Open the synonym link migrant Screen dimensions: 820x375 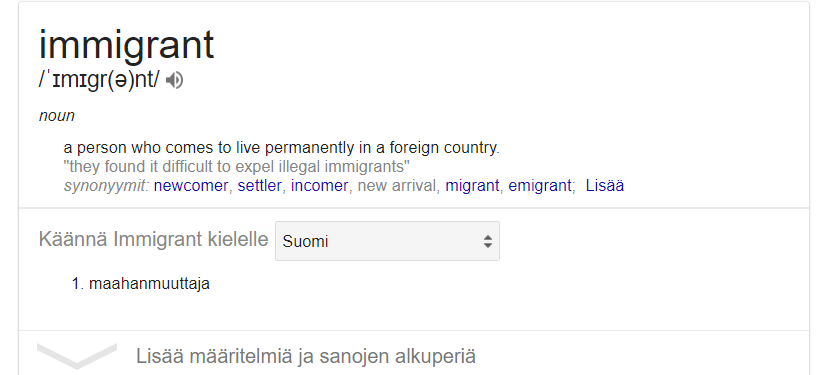click(472, 186)
